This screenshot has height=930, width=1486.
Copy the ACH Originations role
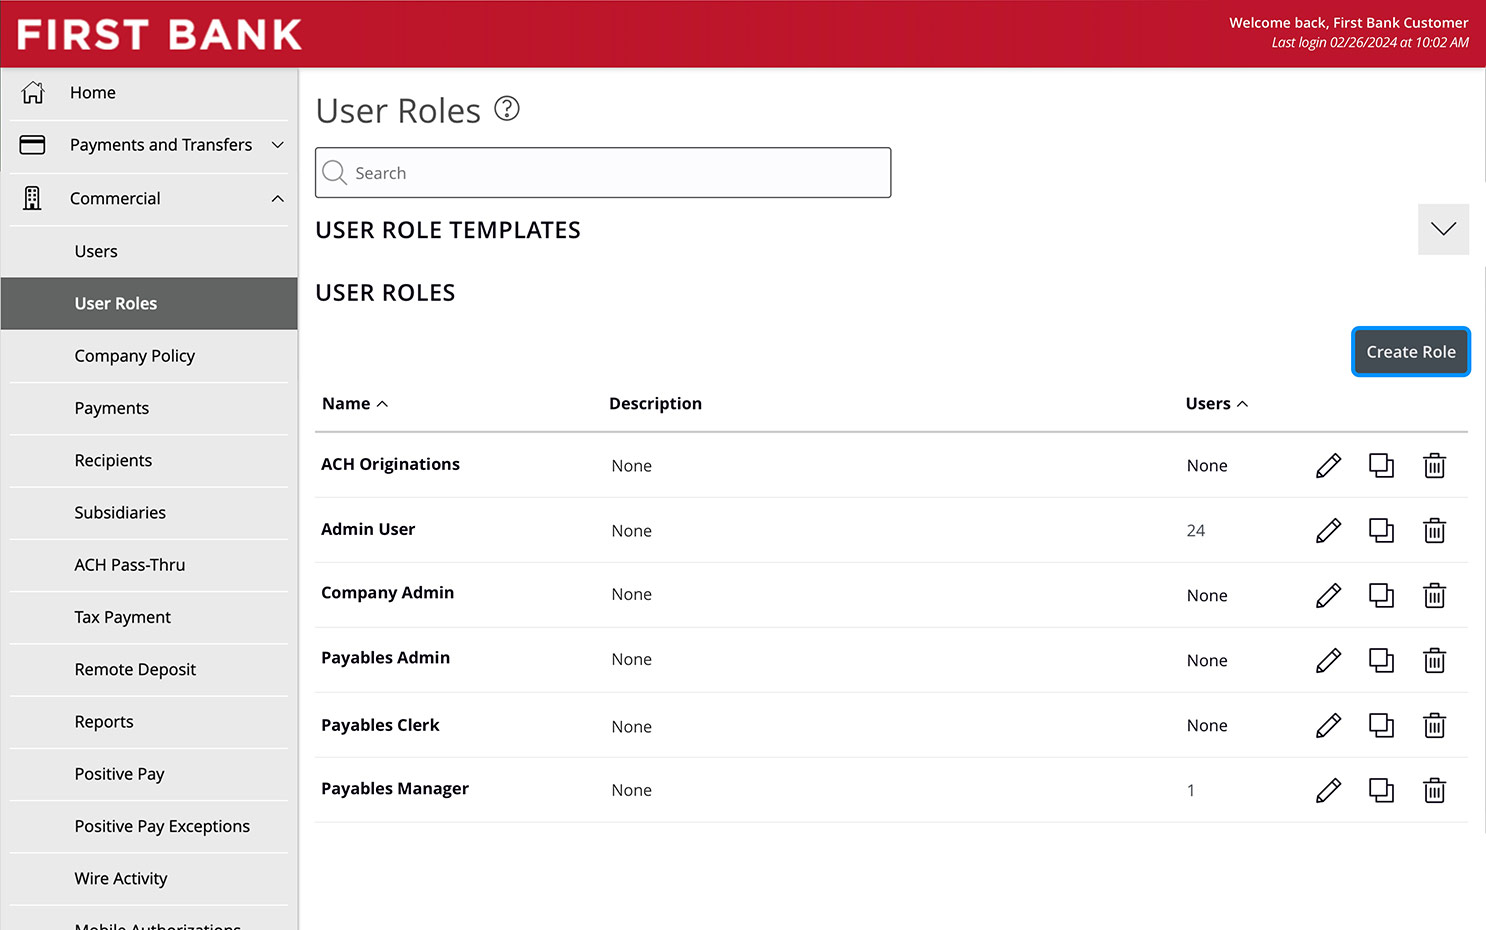1381,466
